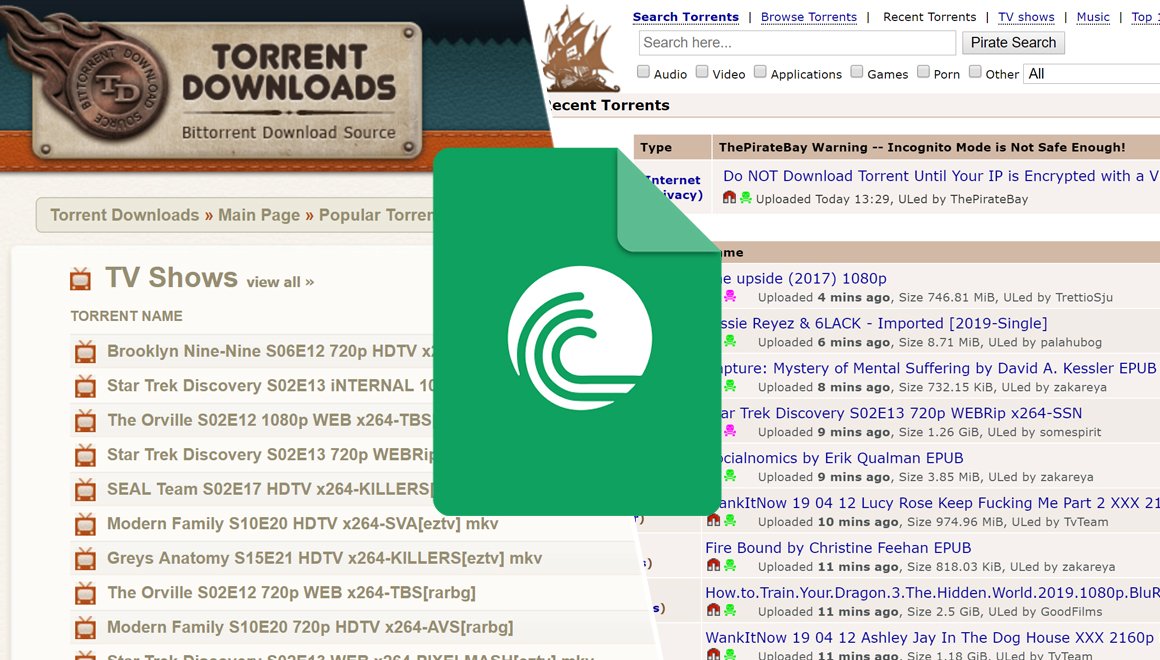Click magnet icon under How.to.Train.Your.Dragon.3 row
The width and height of the screenshot is (1160, 660).
(714, 610)
